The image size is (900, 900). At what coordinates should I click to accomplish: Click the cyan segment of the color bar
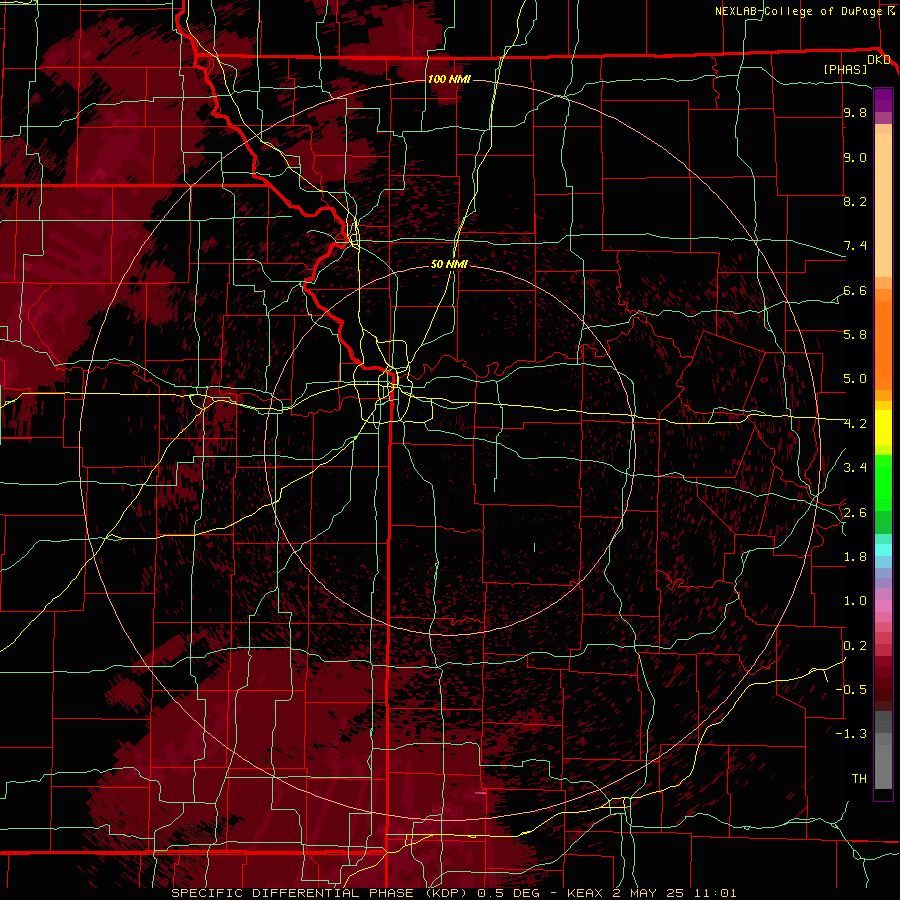click(883, 549)
